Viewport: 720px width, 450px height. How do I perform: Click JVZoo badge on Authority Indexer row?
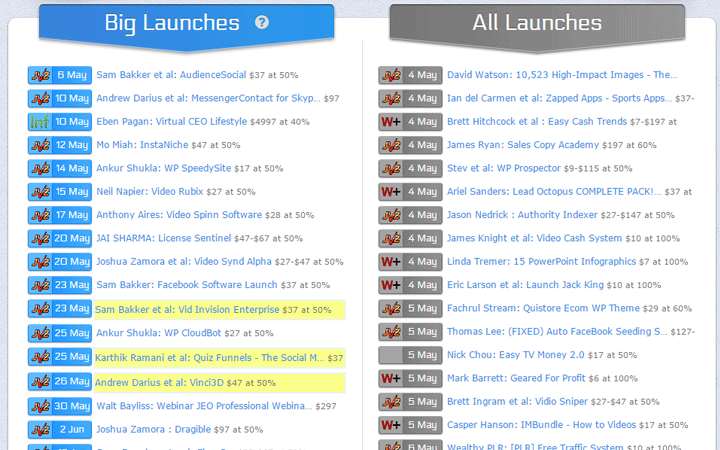[x=391, y=215]
